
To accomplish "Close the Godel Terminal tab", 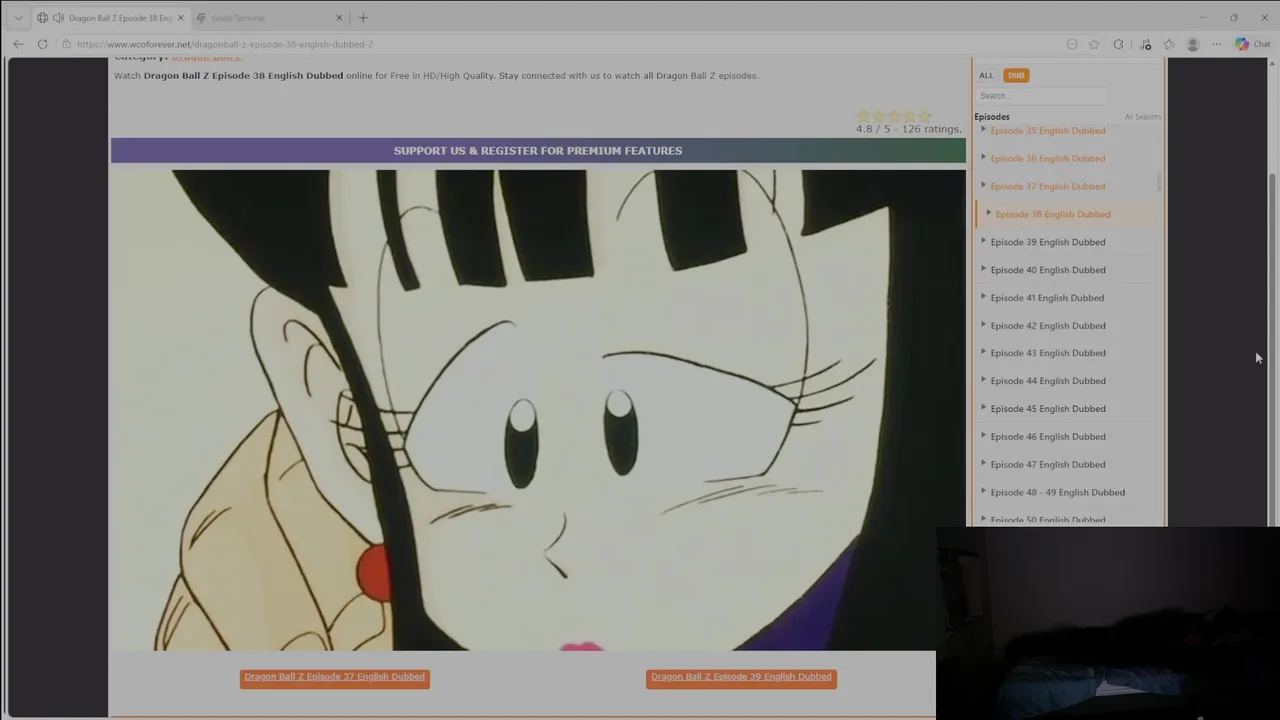I will (x=339, y=18).
